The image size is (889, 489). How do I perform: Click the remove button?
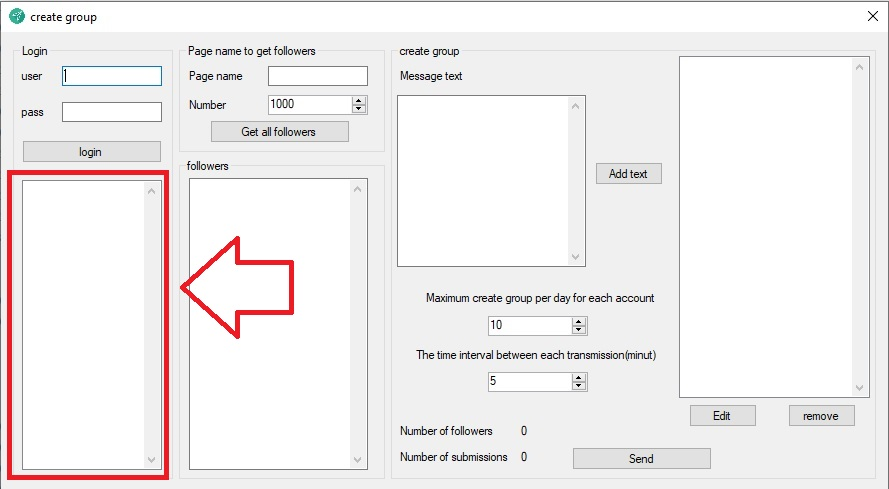coord(821,415)
